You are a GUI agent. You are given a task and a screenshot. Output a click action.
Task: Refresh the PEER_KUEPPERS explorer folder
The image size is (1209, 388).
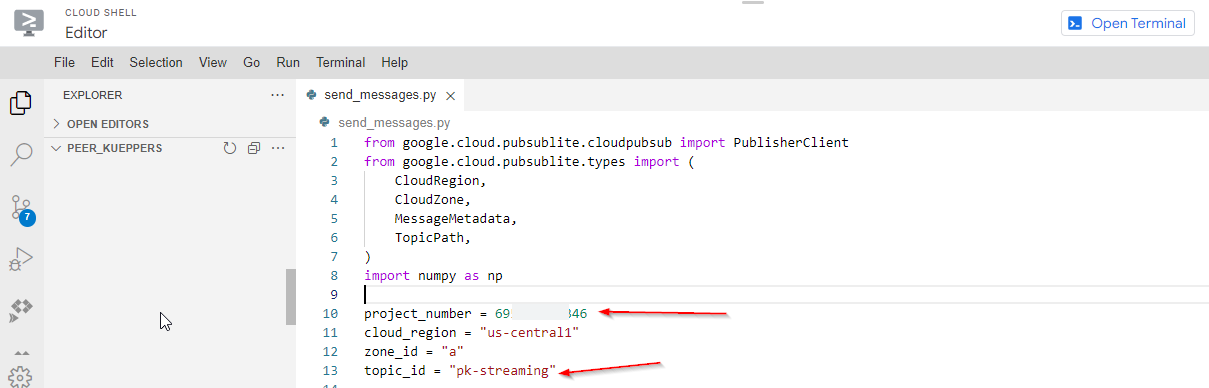[230, 148]
